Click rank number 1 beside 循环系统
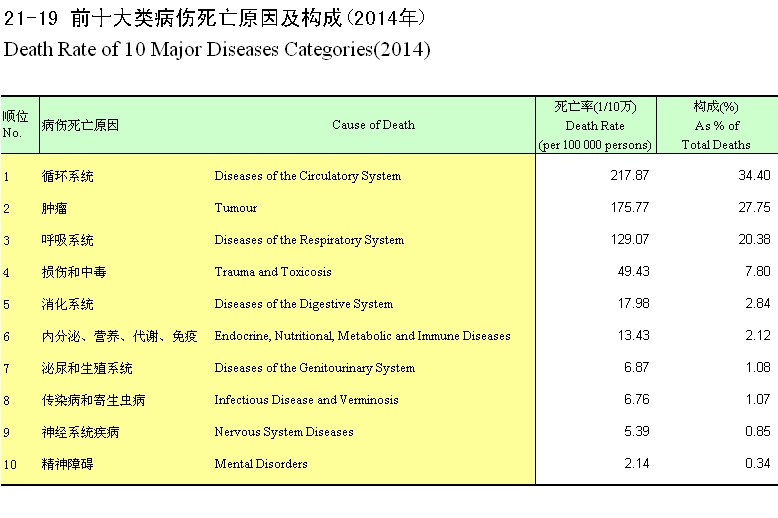 tap(6, 177)
